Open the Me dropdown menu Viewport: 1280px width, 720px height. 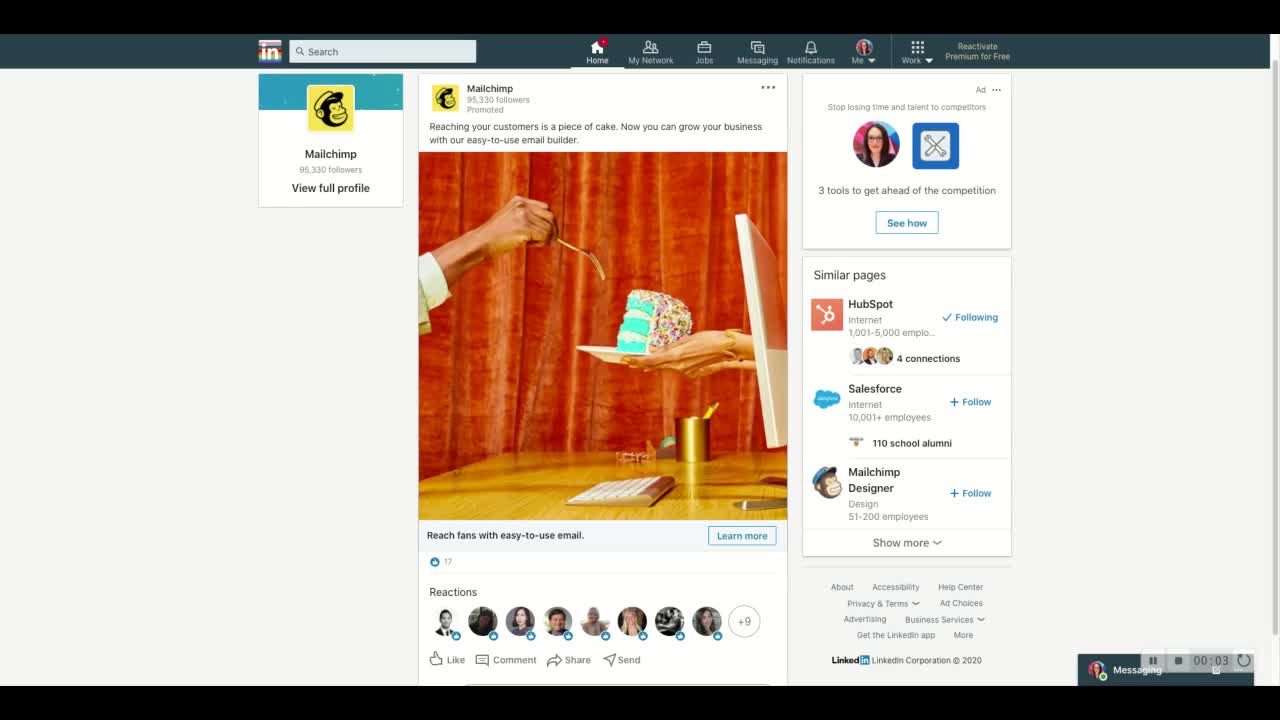(x=864, y=52)
